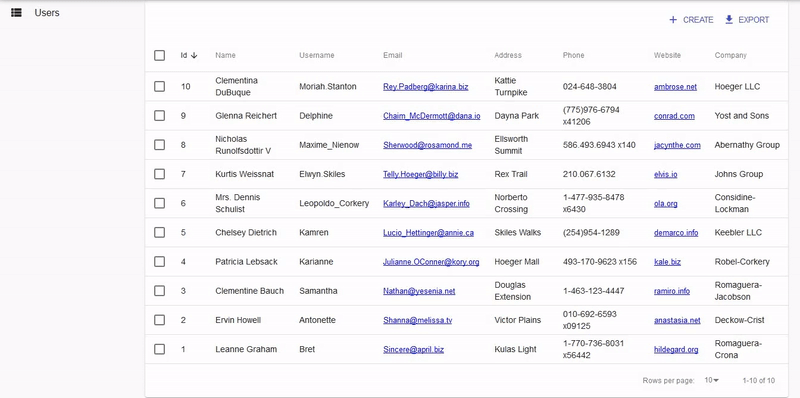
Task: Sort by the Company column header
Action: [x=731, y=55]
